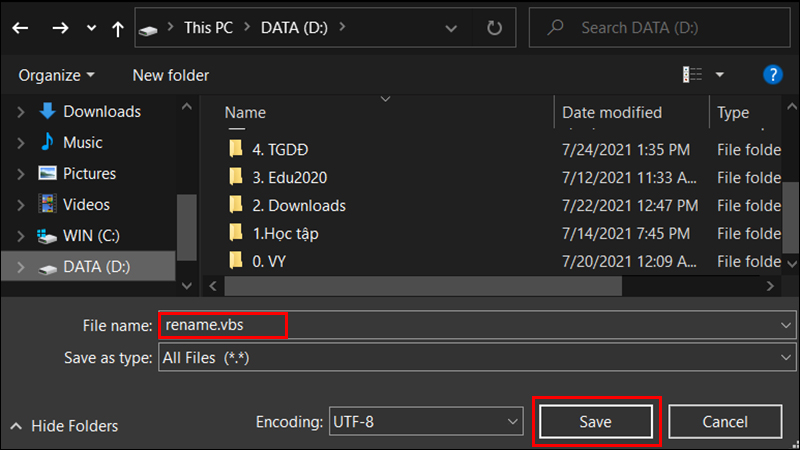800x450 pixels.
Task: Open Help with the question mark icon
Action: tap(772, 75)
